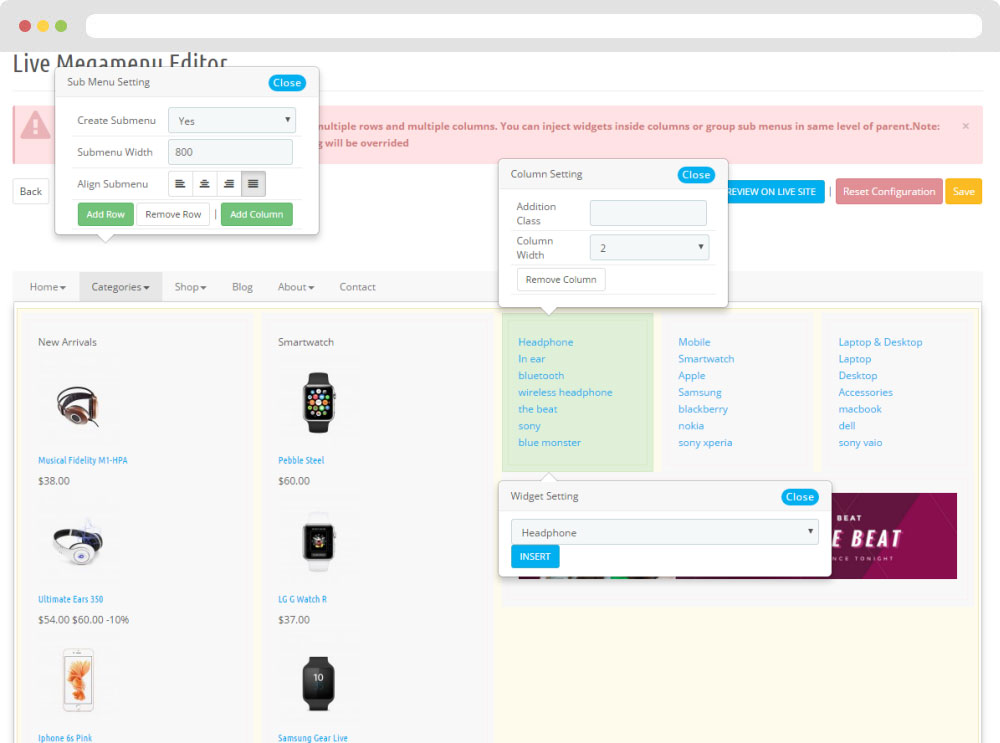
Task: Select align submenu right icon
Action: point(229,184)
